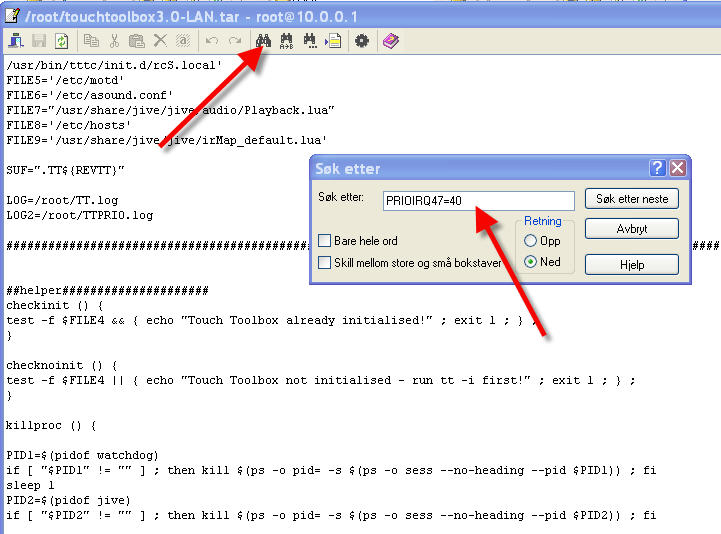Click the Undo arrow icon

click(212, 41)
